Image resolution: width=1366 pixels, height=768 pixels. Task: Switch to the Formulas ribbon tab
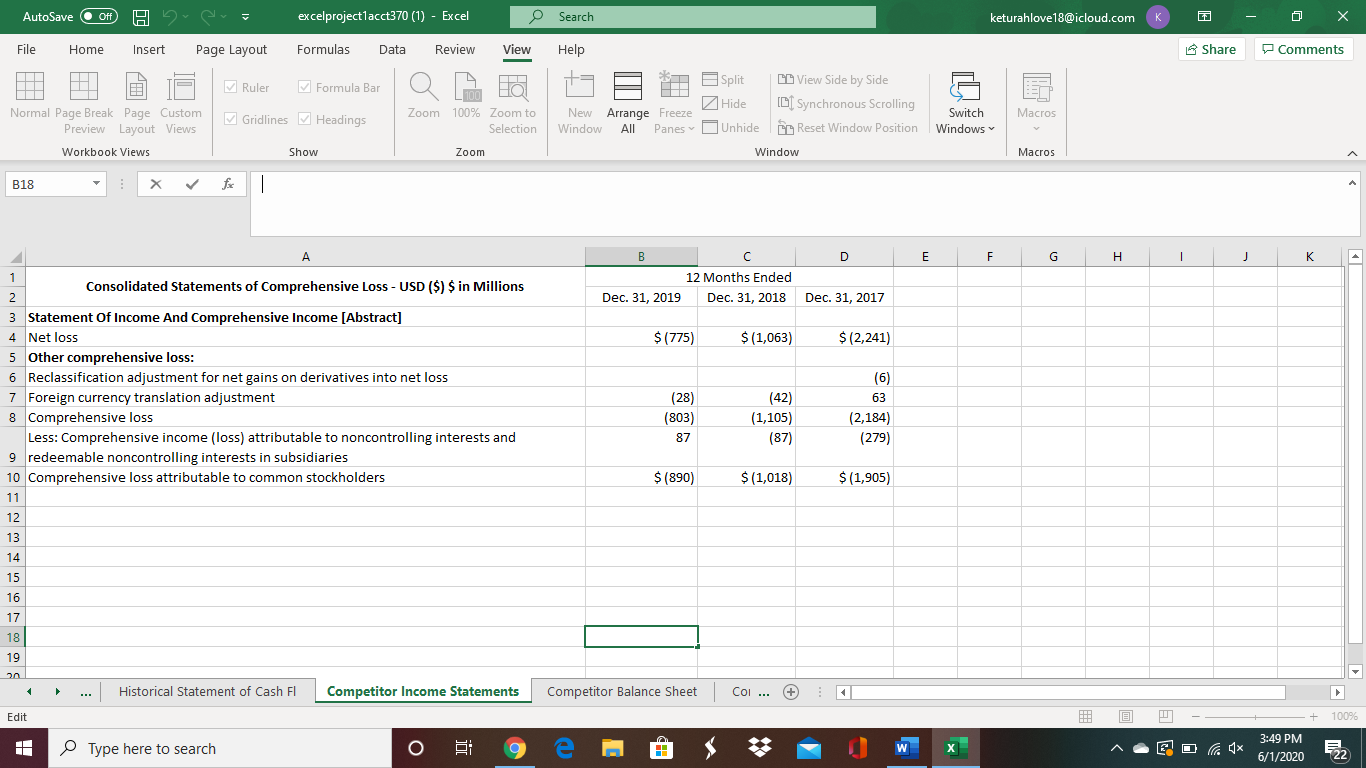(323, 49)
